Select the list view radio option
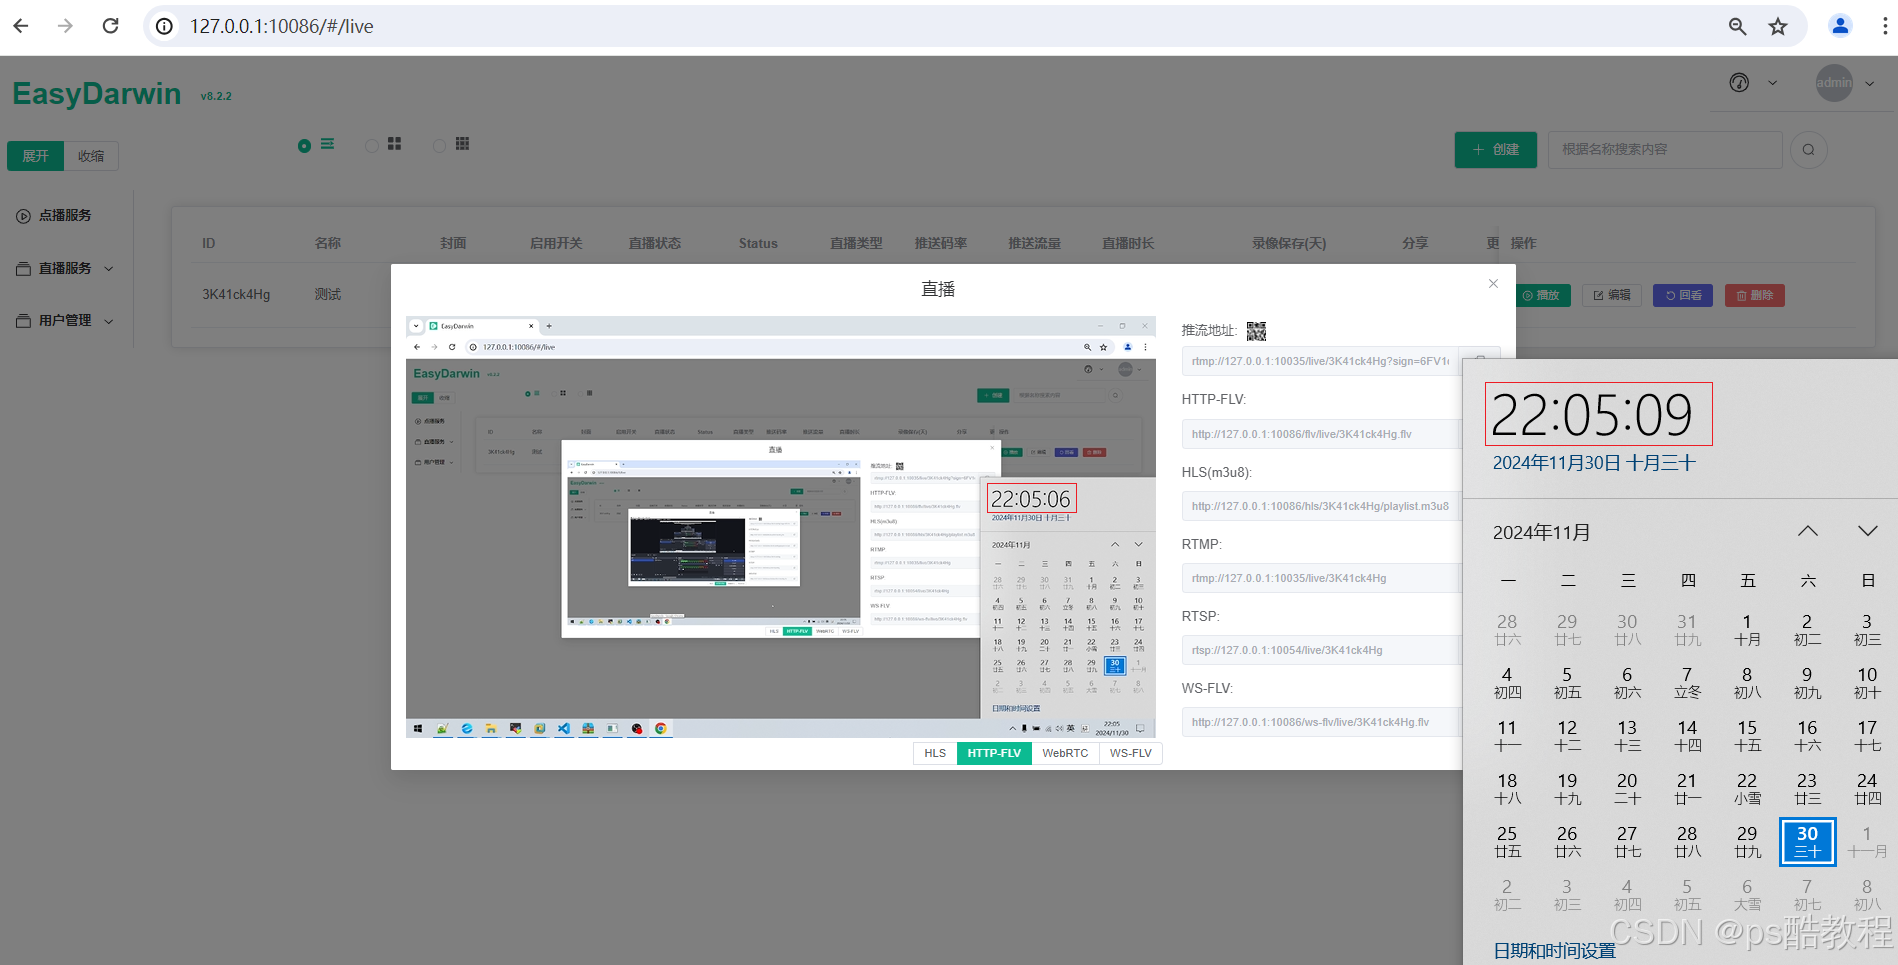The height and width of the screenshot is (965, 1898). [x=304, y=146]
